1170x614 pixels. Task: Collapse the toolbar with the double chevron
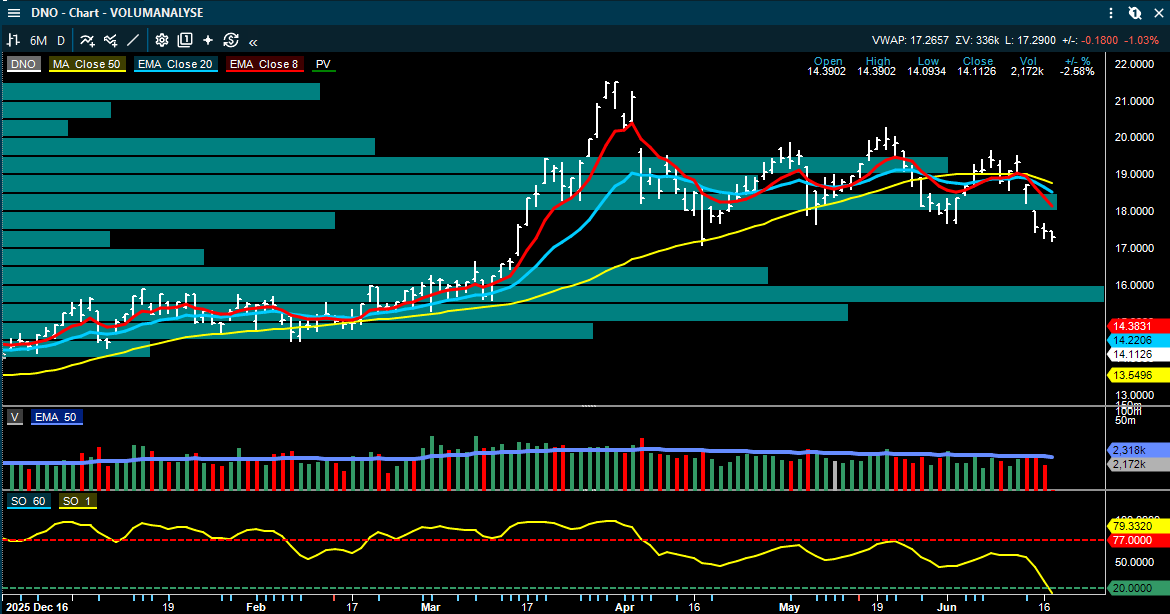253,42
